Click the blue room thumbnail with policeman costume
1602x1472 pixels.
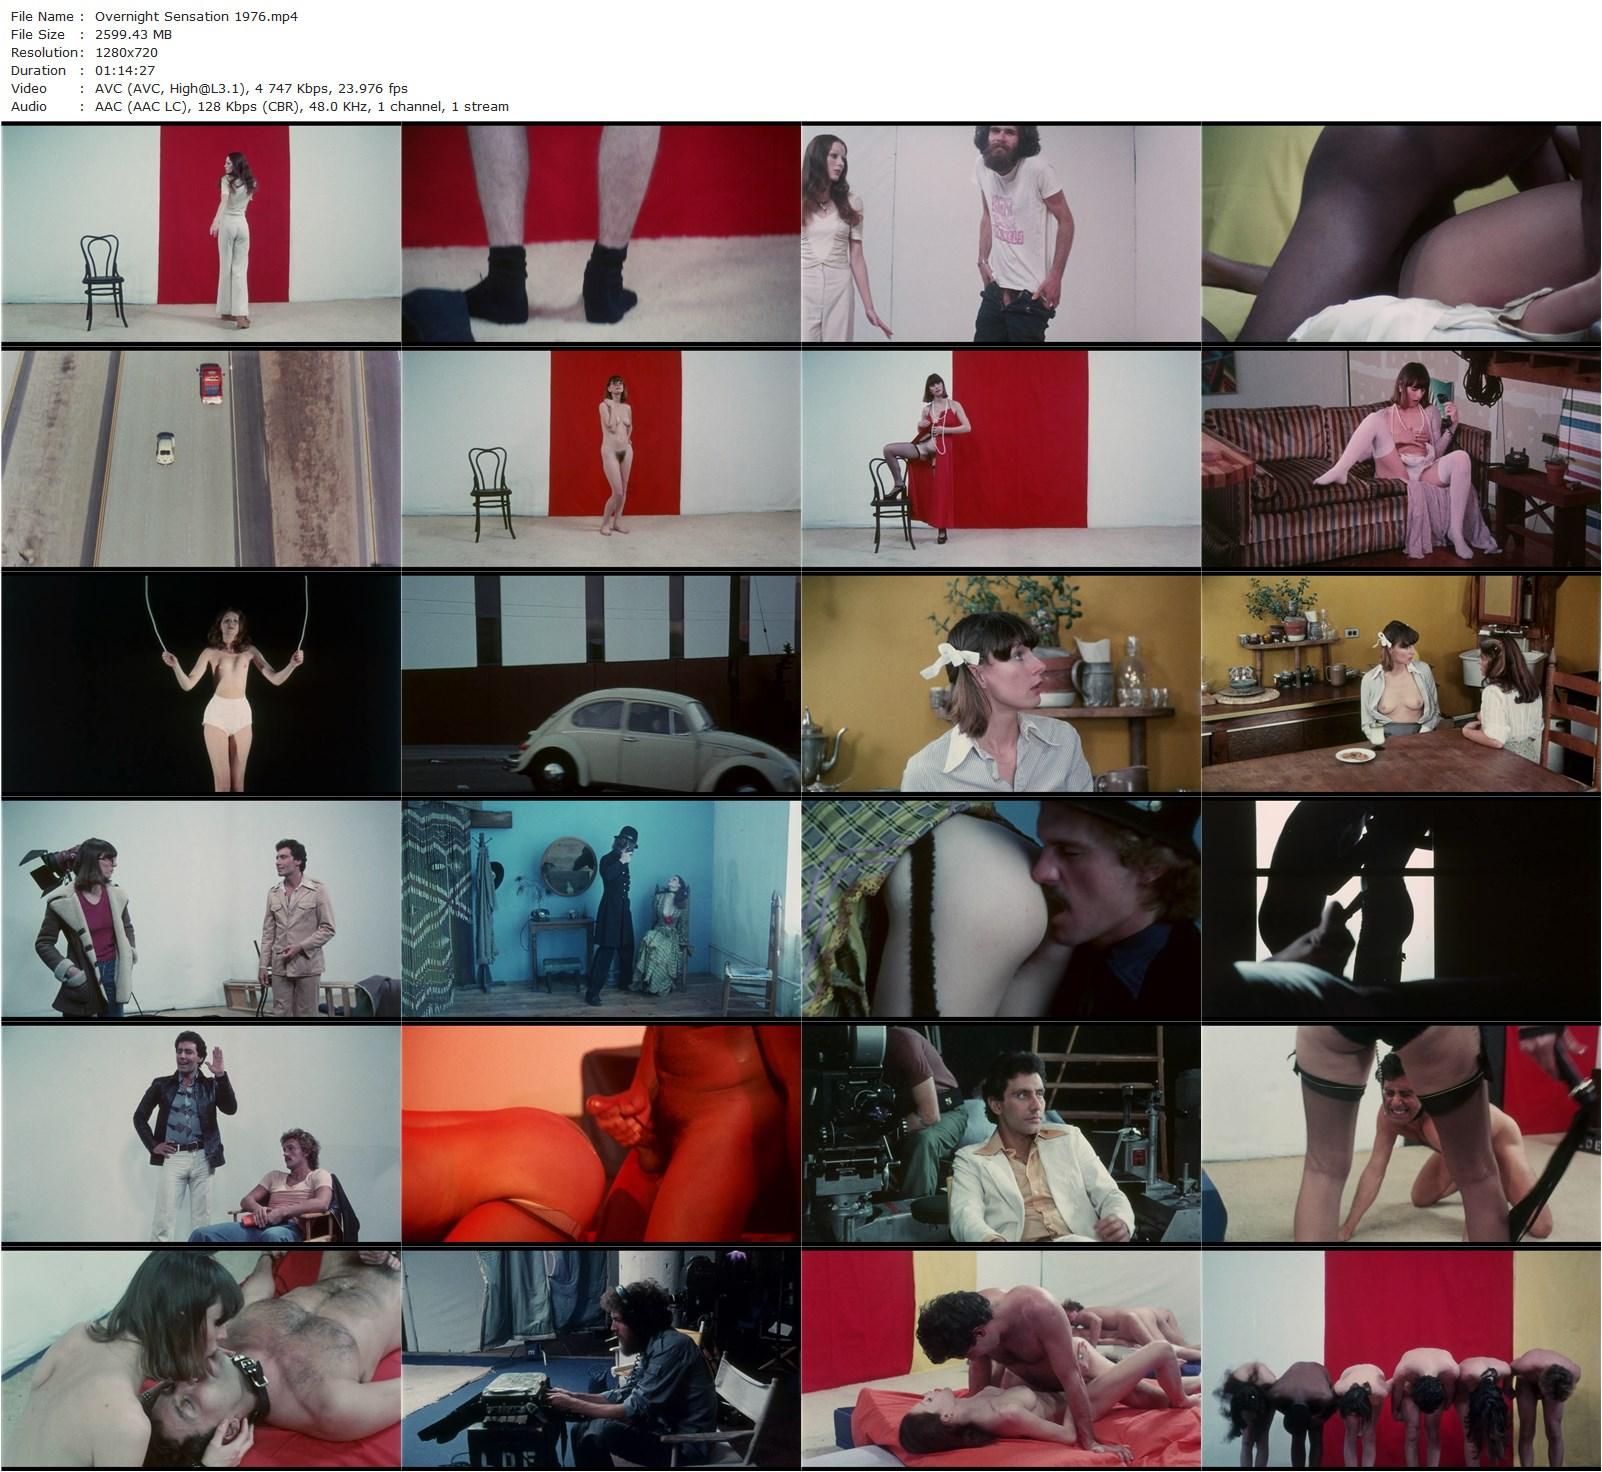tap(600, 908)
